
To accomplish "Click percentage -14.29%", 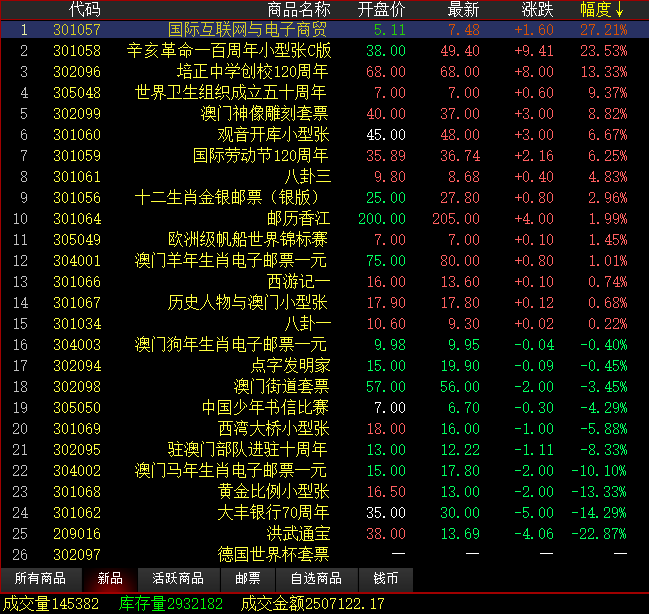I will pyautogui.click(x=599, y=513).
